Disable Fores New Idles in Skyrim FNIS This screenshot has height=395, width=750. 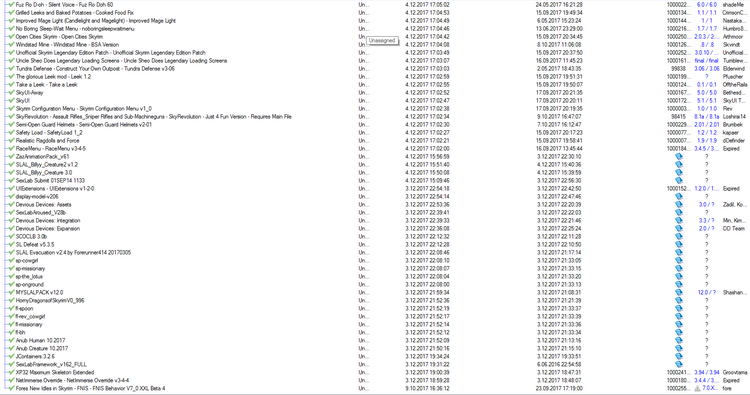pyautogui.click(x=11, y=388)
